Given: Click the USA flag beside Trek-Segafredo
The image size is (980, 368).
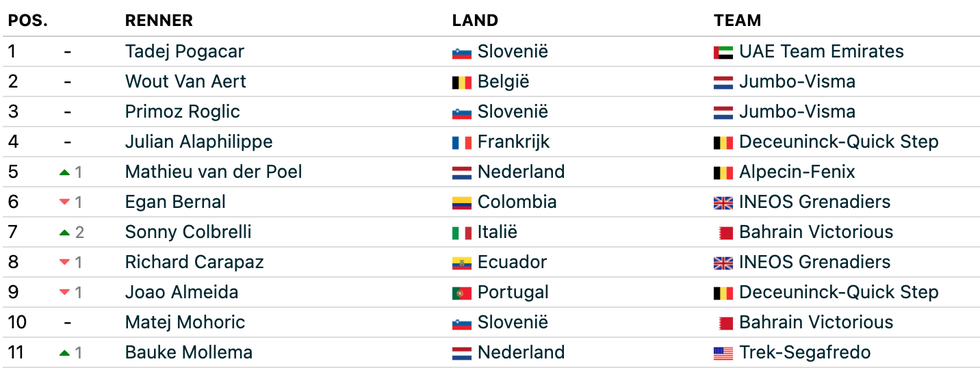Looking at the screenshot, I should coord(723,354).
